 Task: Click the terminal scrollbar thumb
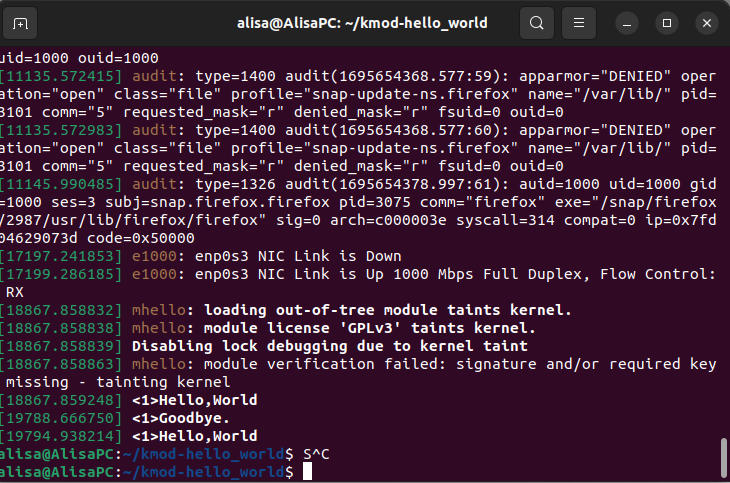pyautogui.click(x=723, y=457)
